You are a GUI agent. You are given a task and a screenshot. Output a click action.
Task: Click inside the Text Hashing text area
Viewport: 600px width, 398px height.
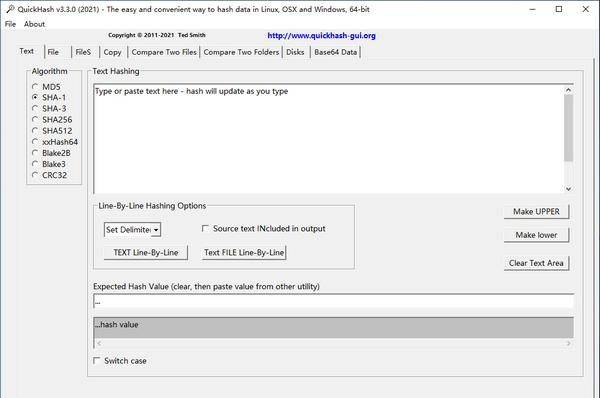(328, 139)
